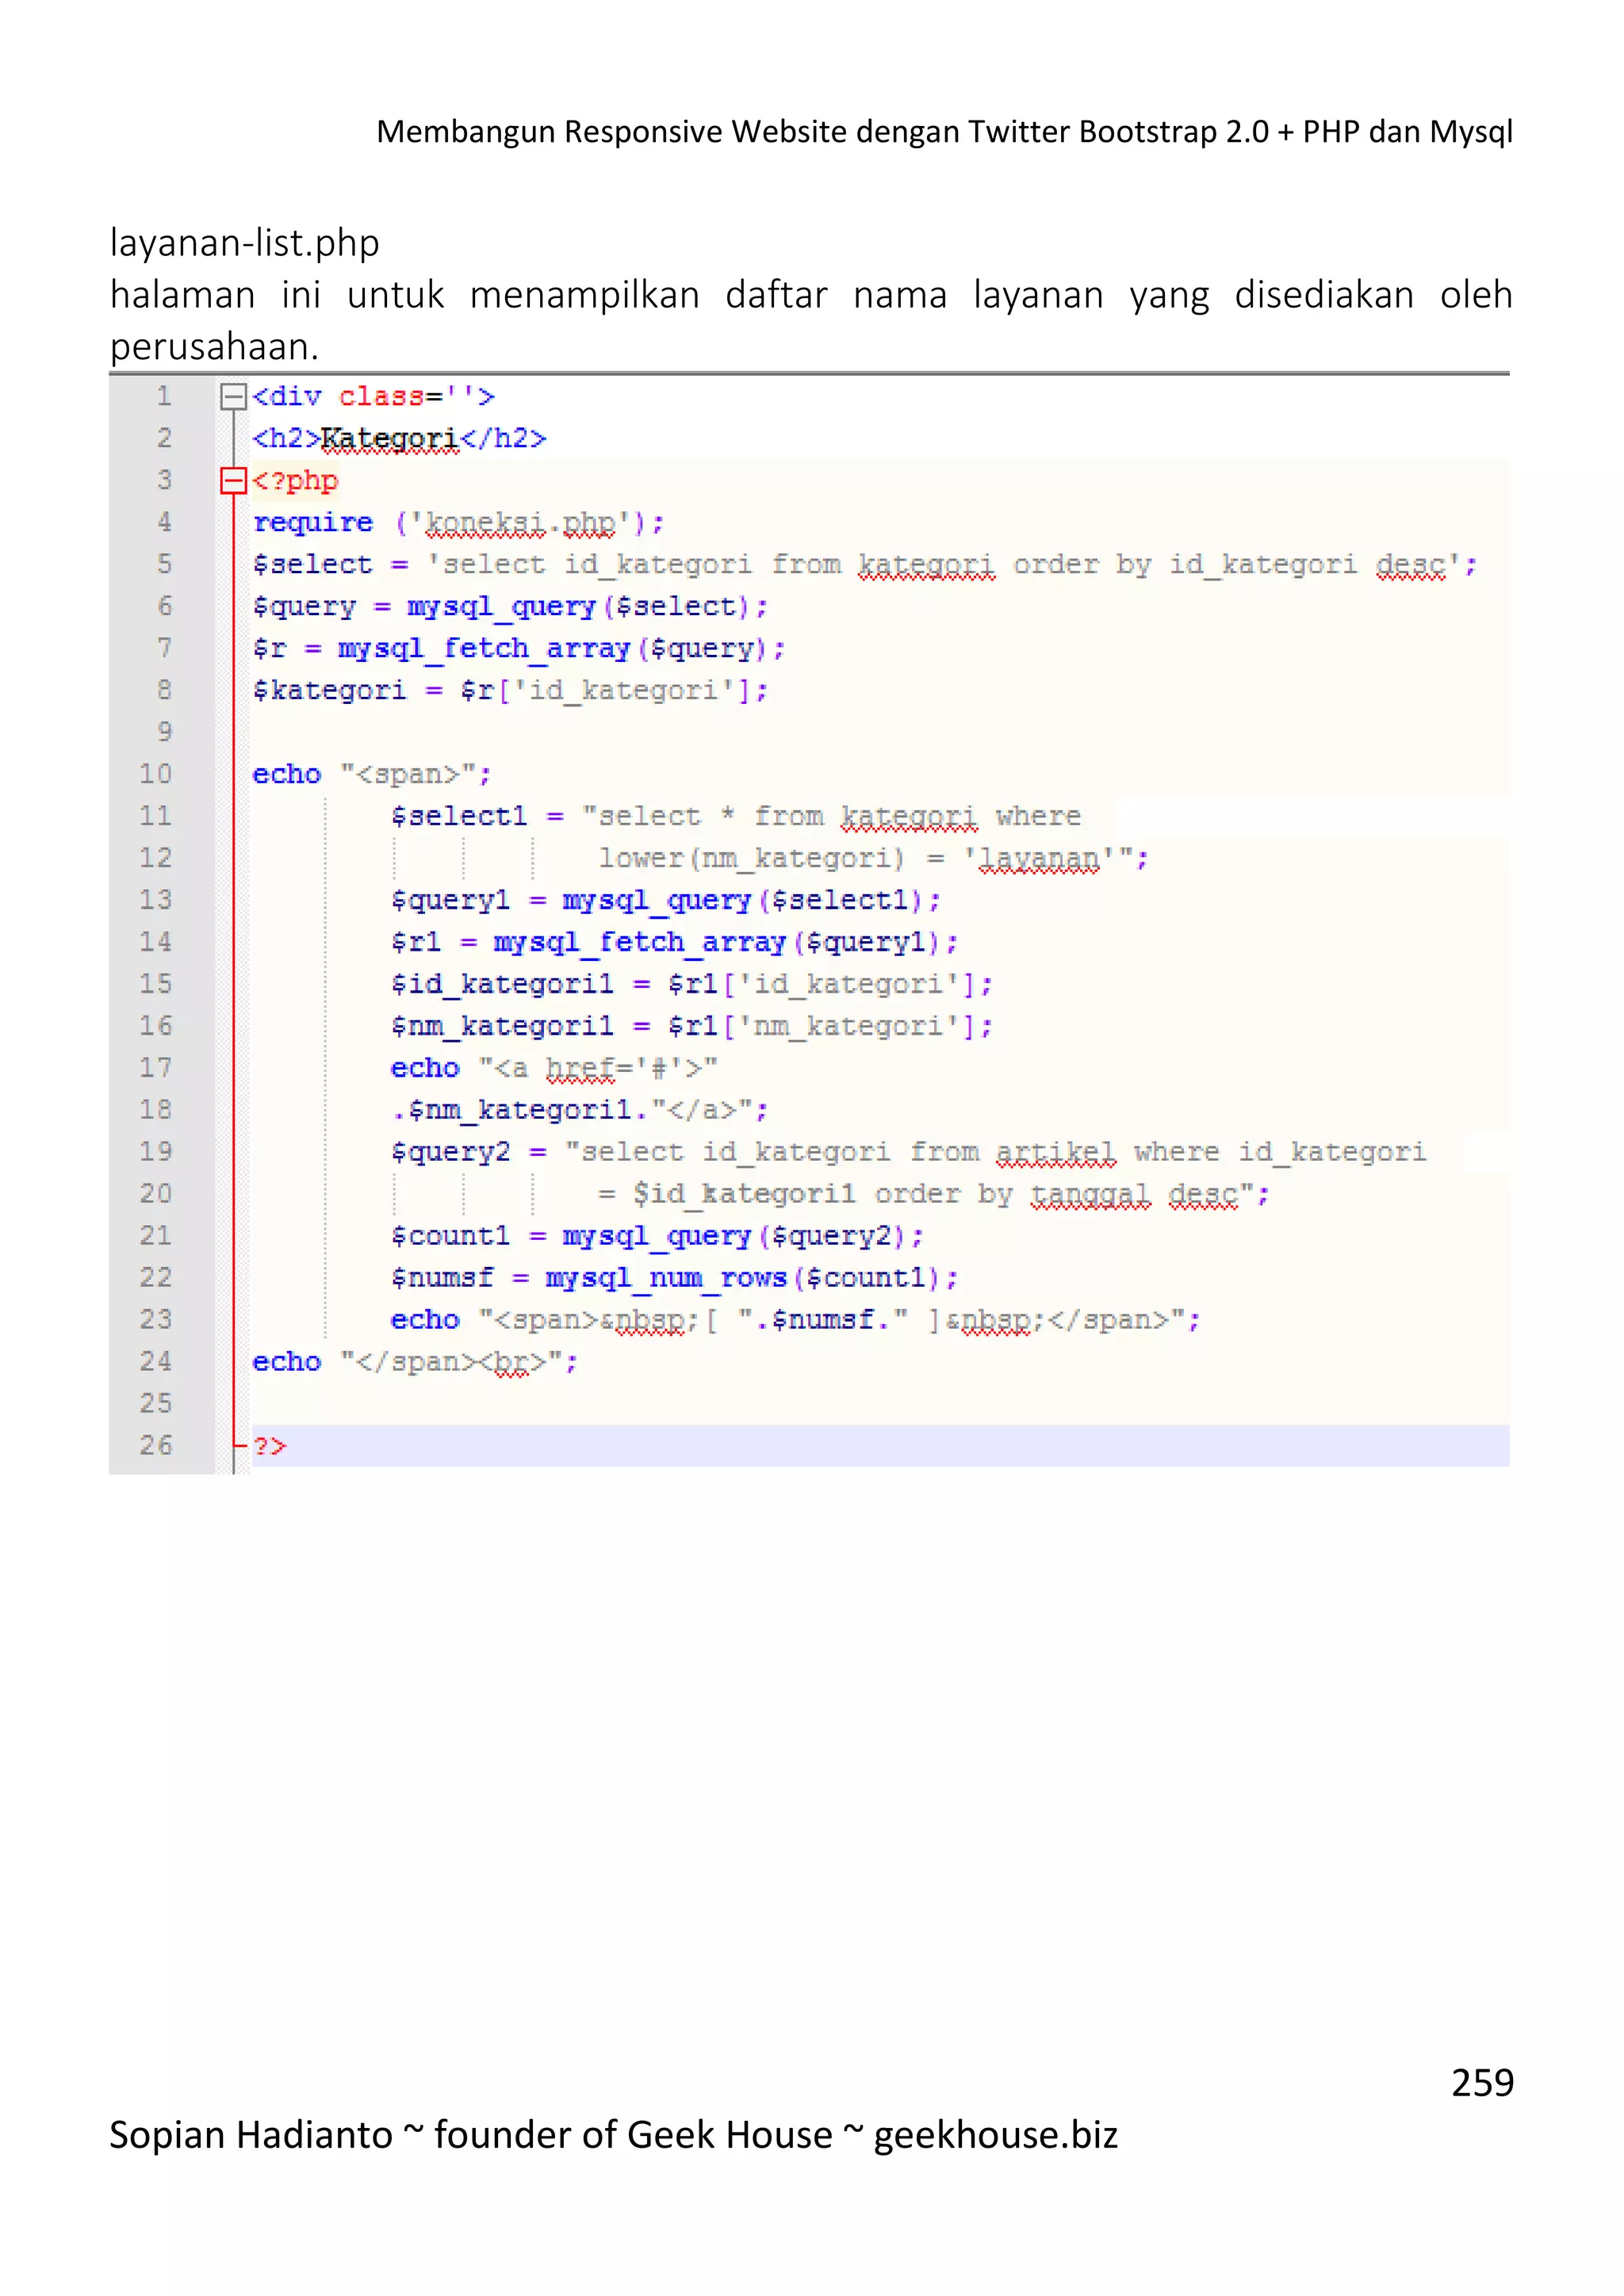Viewport: 1624px width, 2296px height.
Task: Click .$nm_kategori1."</a>" line
Action: point(579,1110)
